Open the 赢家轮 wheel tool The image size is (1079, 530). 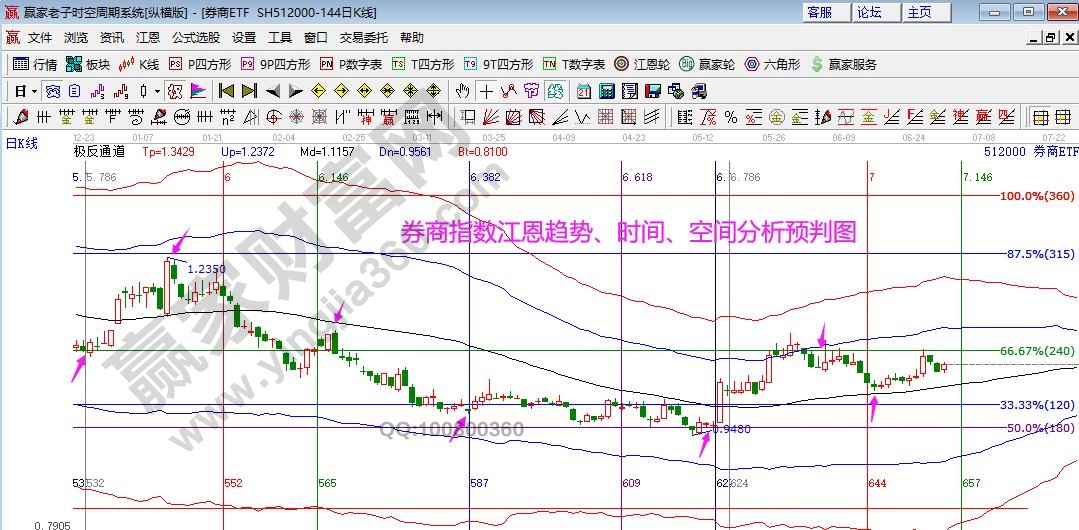[x=707, y=64]
